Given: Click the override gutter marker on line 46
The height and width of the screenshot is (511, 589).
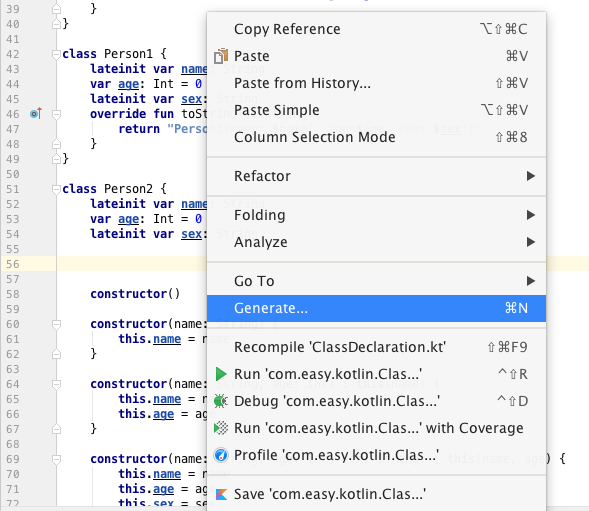Looking at the screenshot, I should 36,113.
